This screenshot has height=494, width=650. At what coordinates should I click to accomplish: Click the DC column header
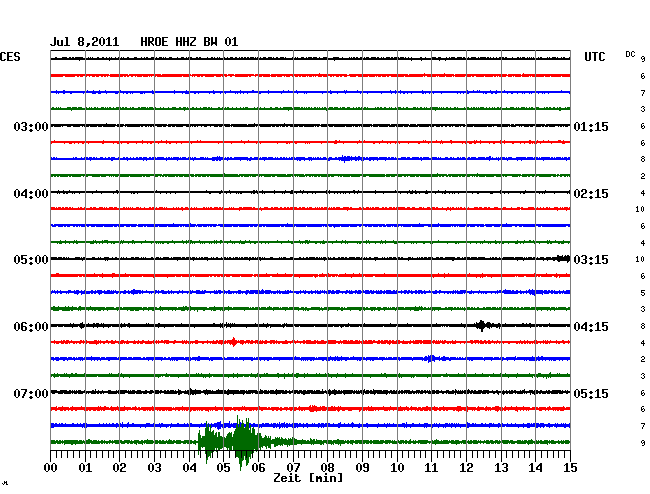pyautogui.click(x=630, y=54)
